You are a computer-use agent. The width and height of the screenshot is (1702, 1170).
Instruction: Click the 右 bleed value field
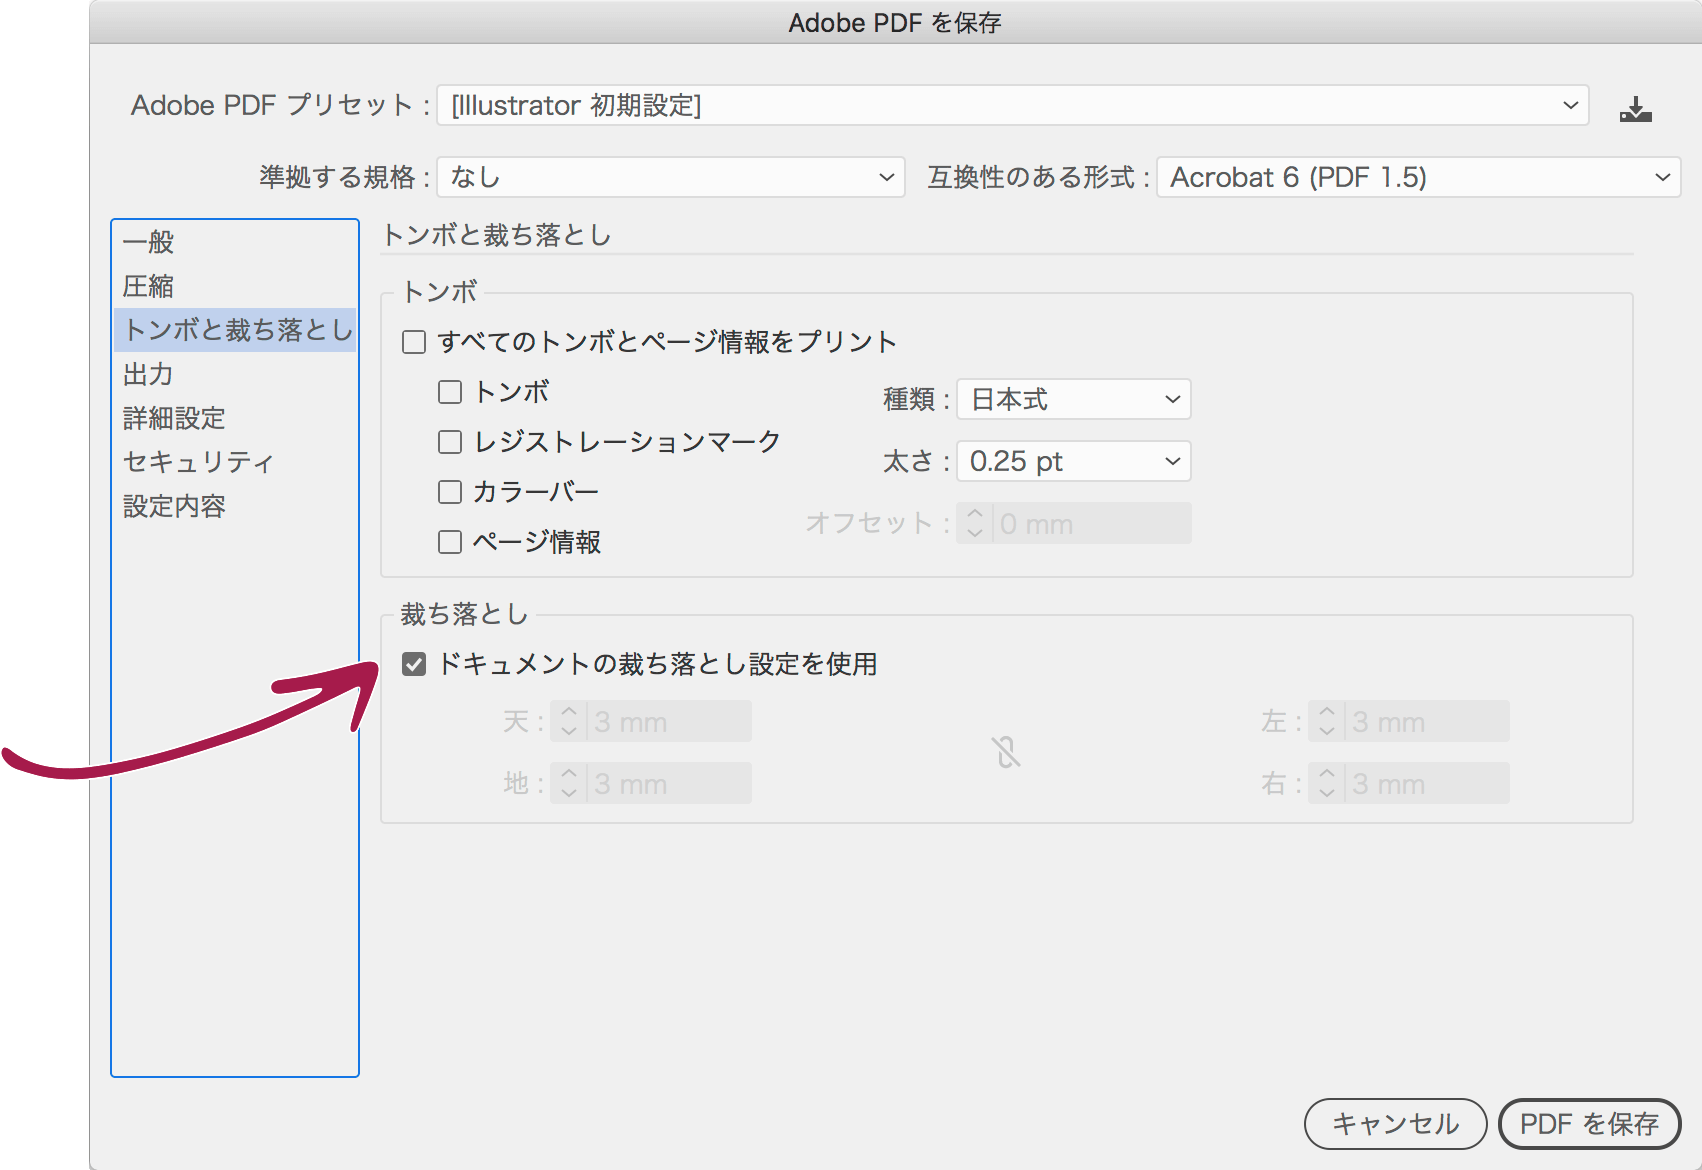pyautogui.click(x=1427, y=783)
